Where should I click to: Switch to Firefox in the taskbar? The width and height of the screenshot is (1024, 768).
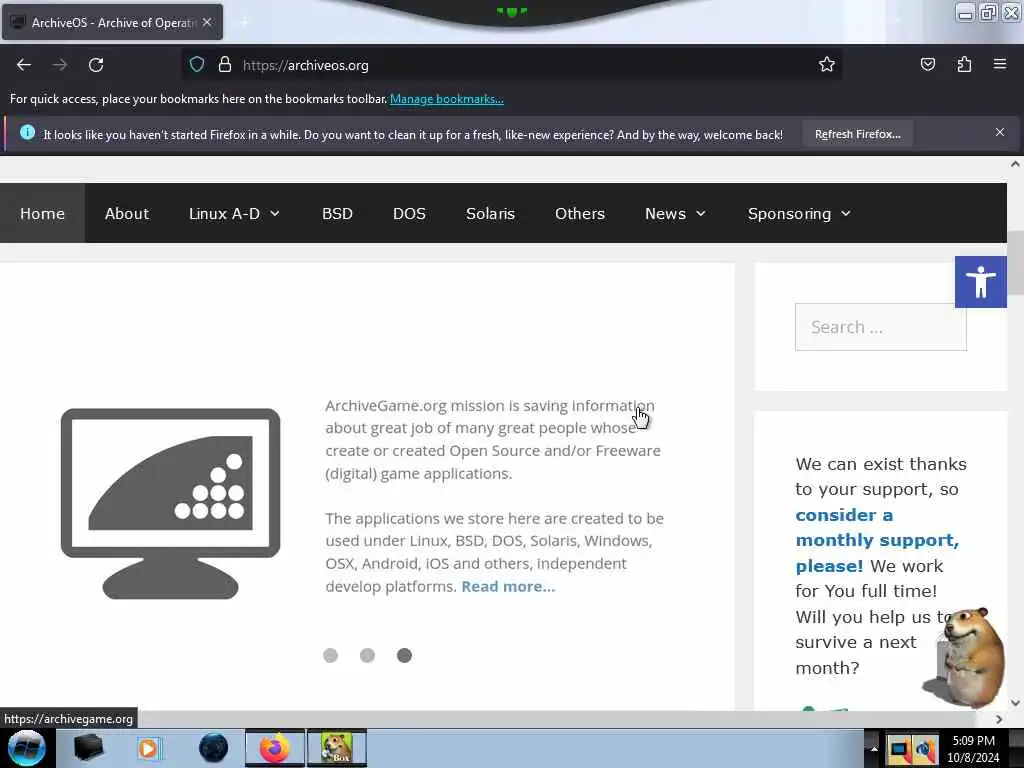tap(275, 748)
